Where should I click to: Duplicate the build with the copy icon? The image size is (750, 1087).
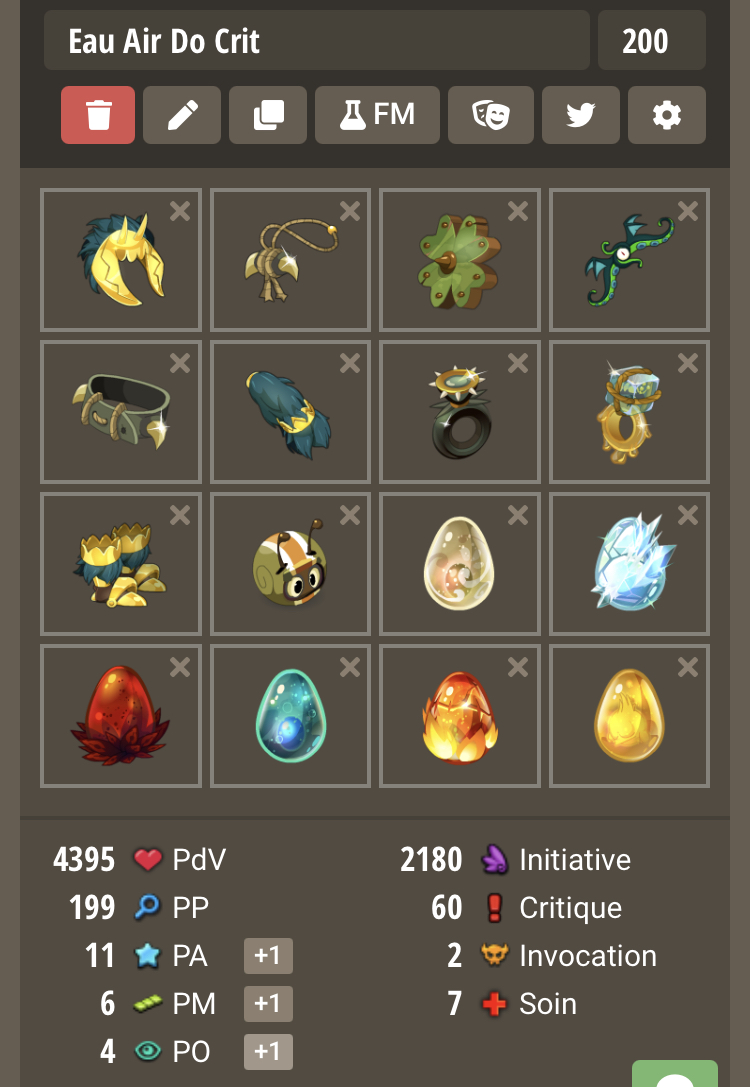click(x=268, y=115)
